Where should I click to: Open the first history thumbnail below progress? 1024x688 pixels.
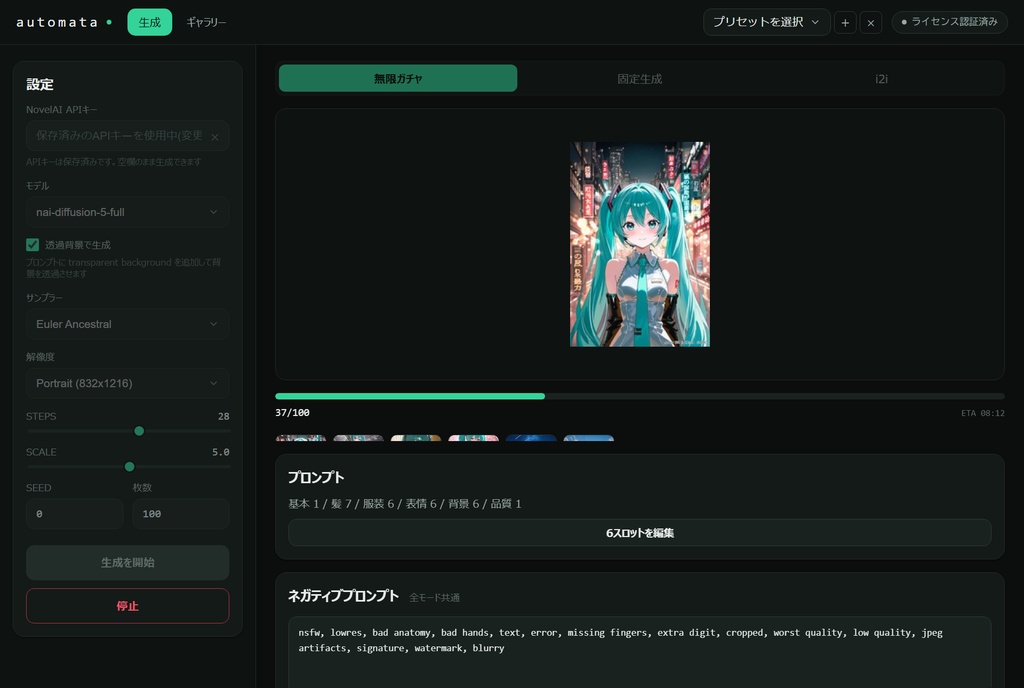pyautogui.click(x=300, y=438)
